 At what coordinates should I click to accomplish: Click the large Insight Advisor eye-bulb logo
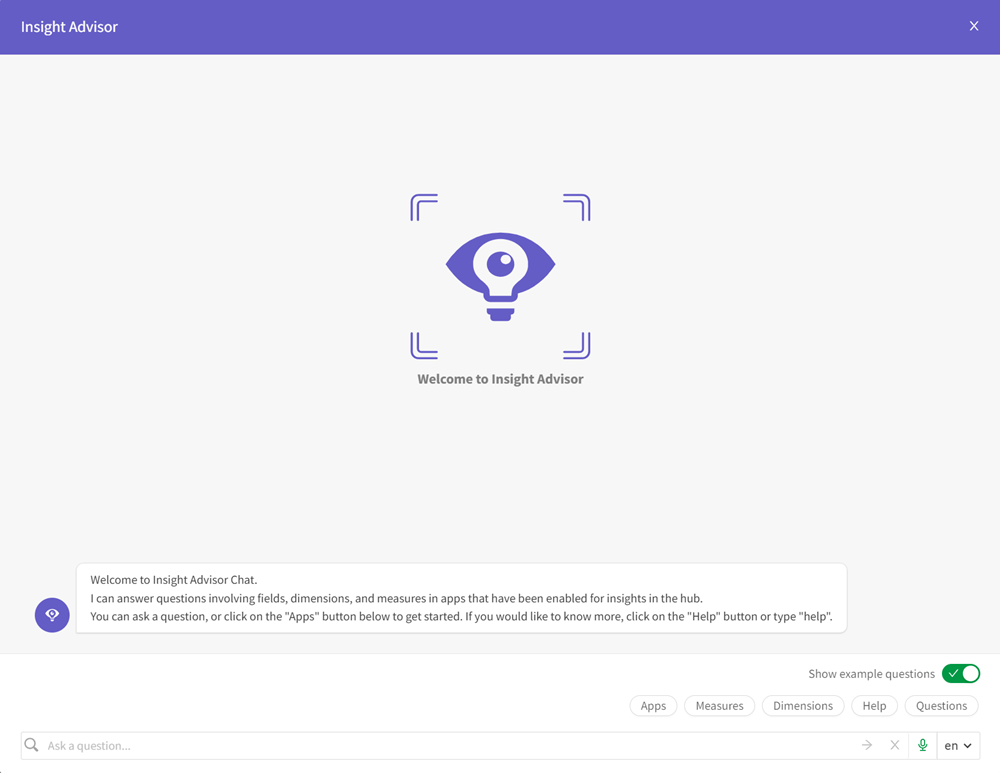tap(500, 276)
